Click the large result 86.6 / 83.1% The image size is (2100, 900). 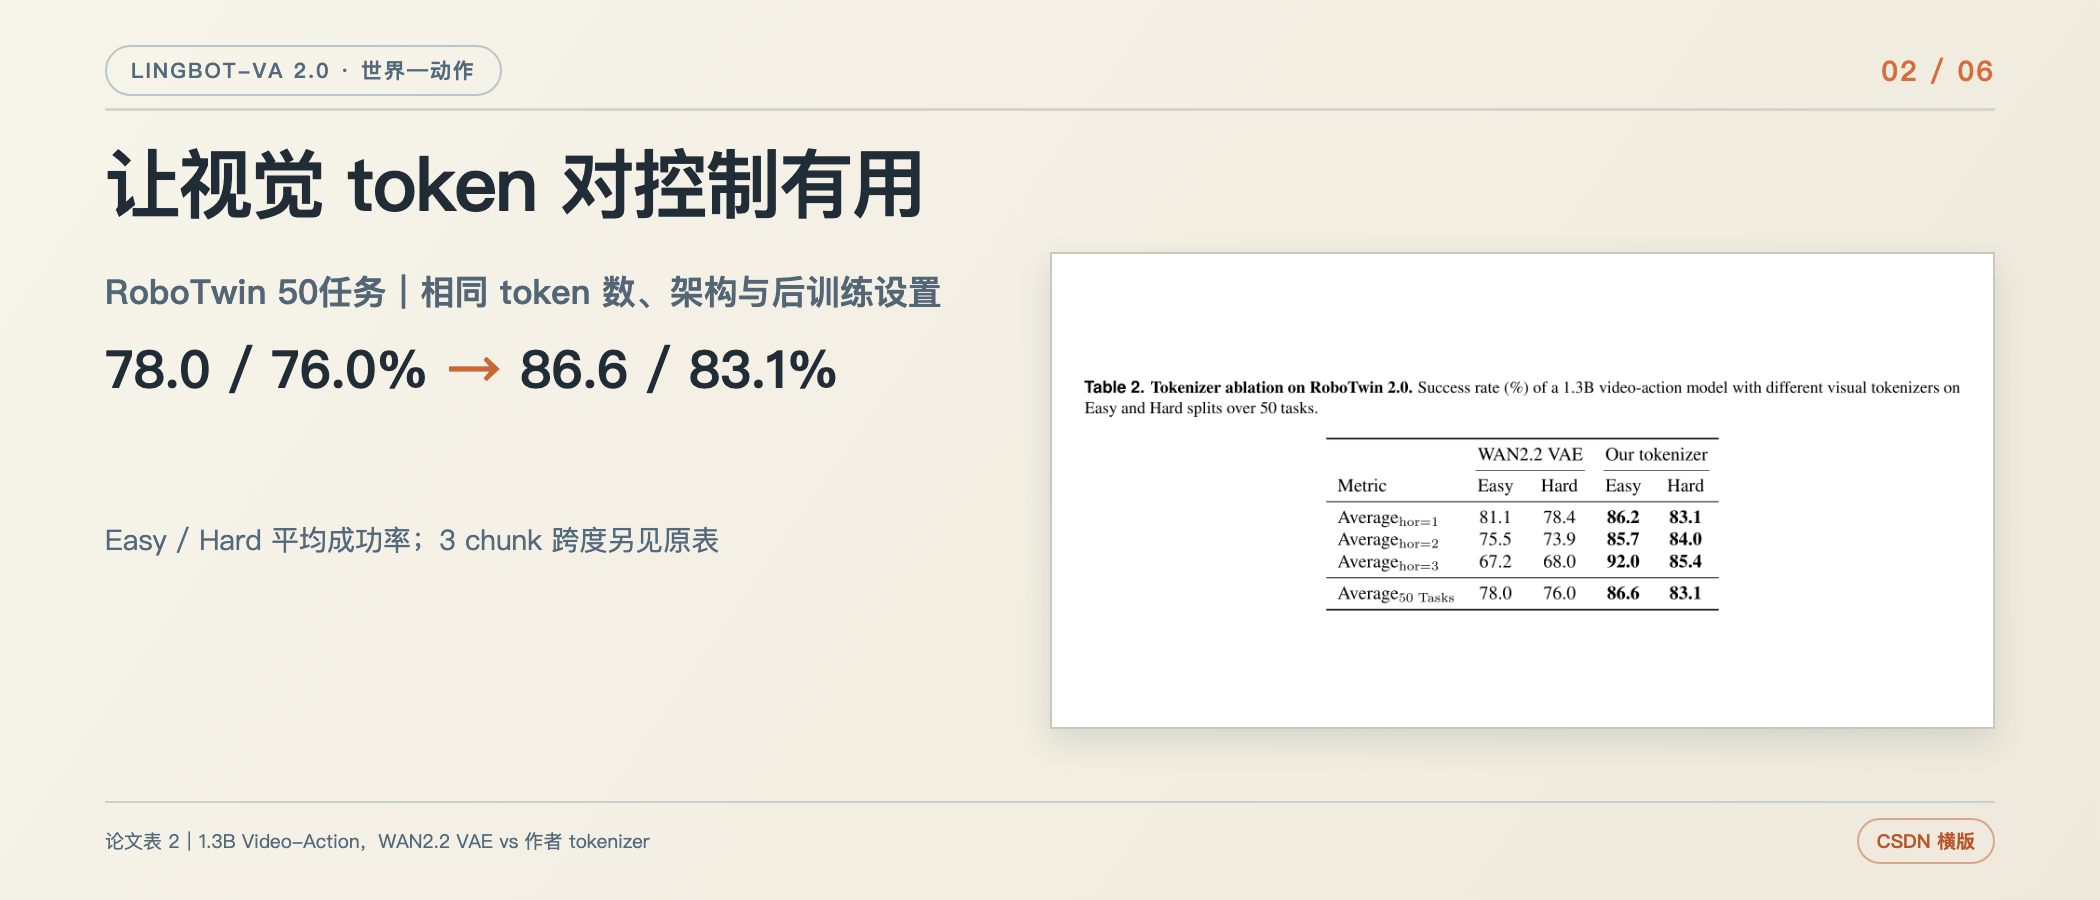pos(678,370)
